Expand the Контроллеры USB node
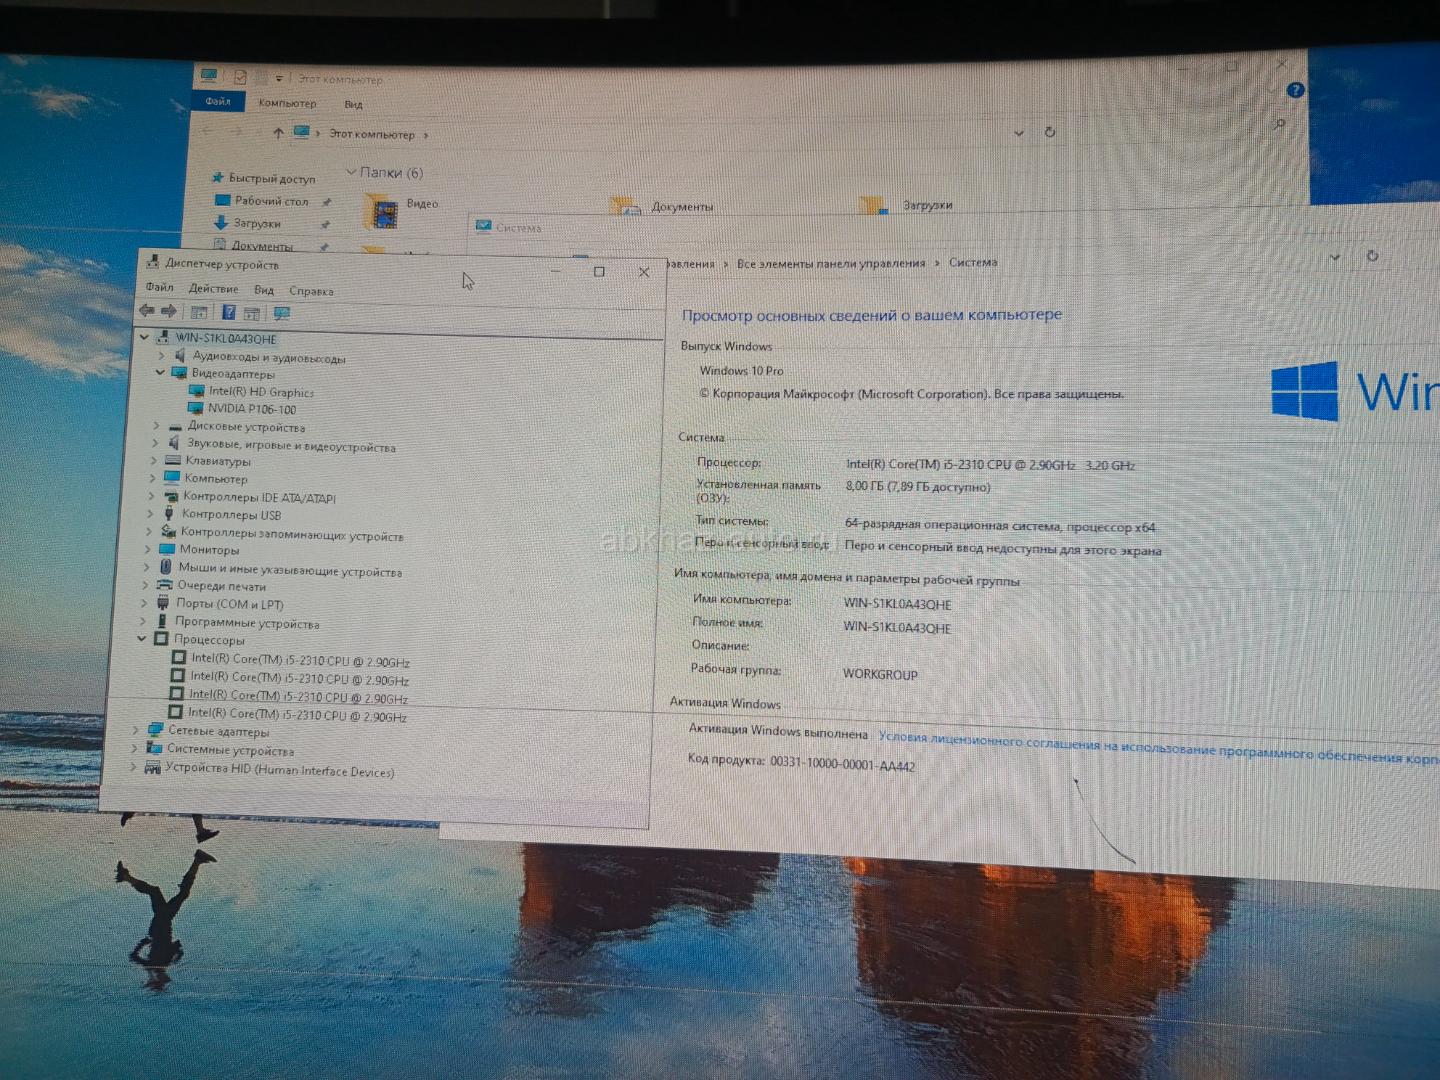The height and width of the screenshot is (1080, 1440). point(151,514)
